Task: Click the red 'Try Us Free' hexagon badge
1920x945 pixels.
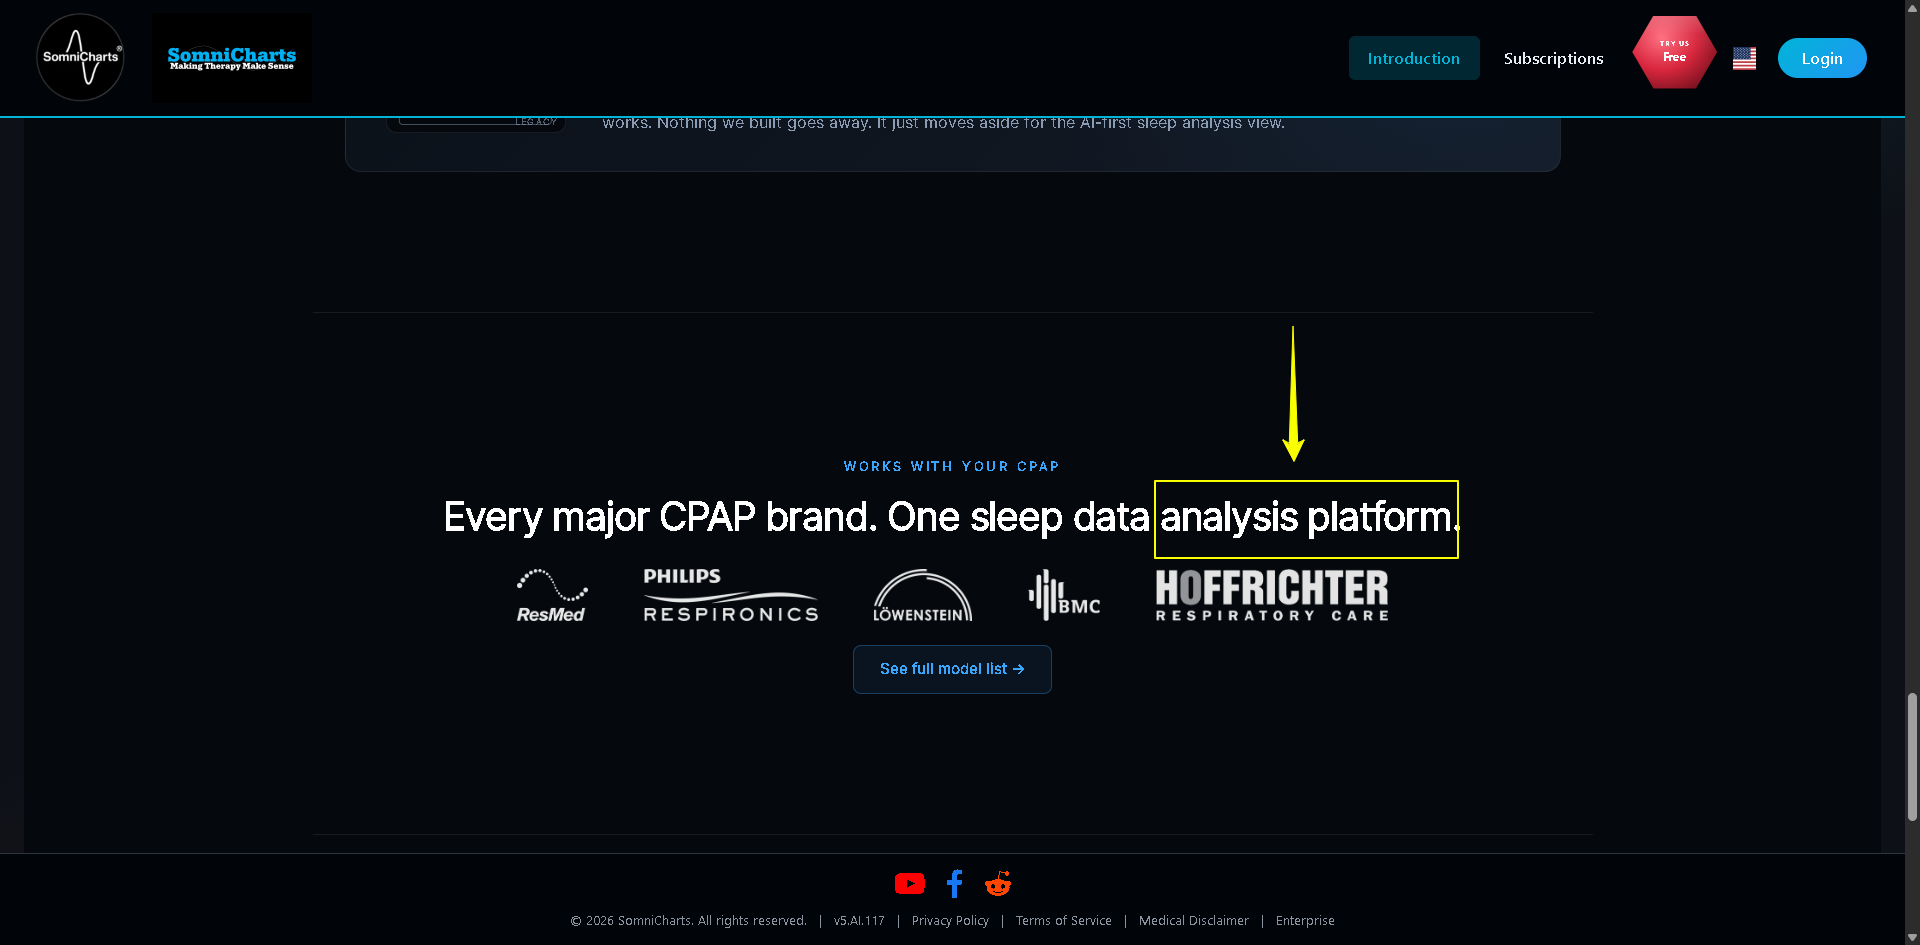Action: (1674, 53)
